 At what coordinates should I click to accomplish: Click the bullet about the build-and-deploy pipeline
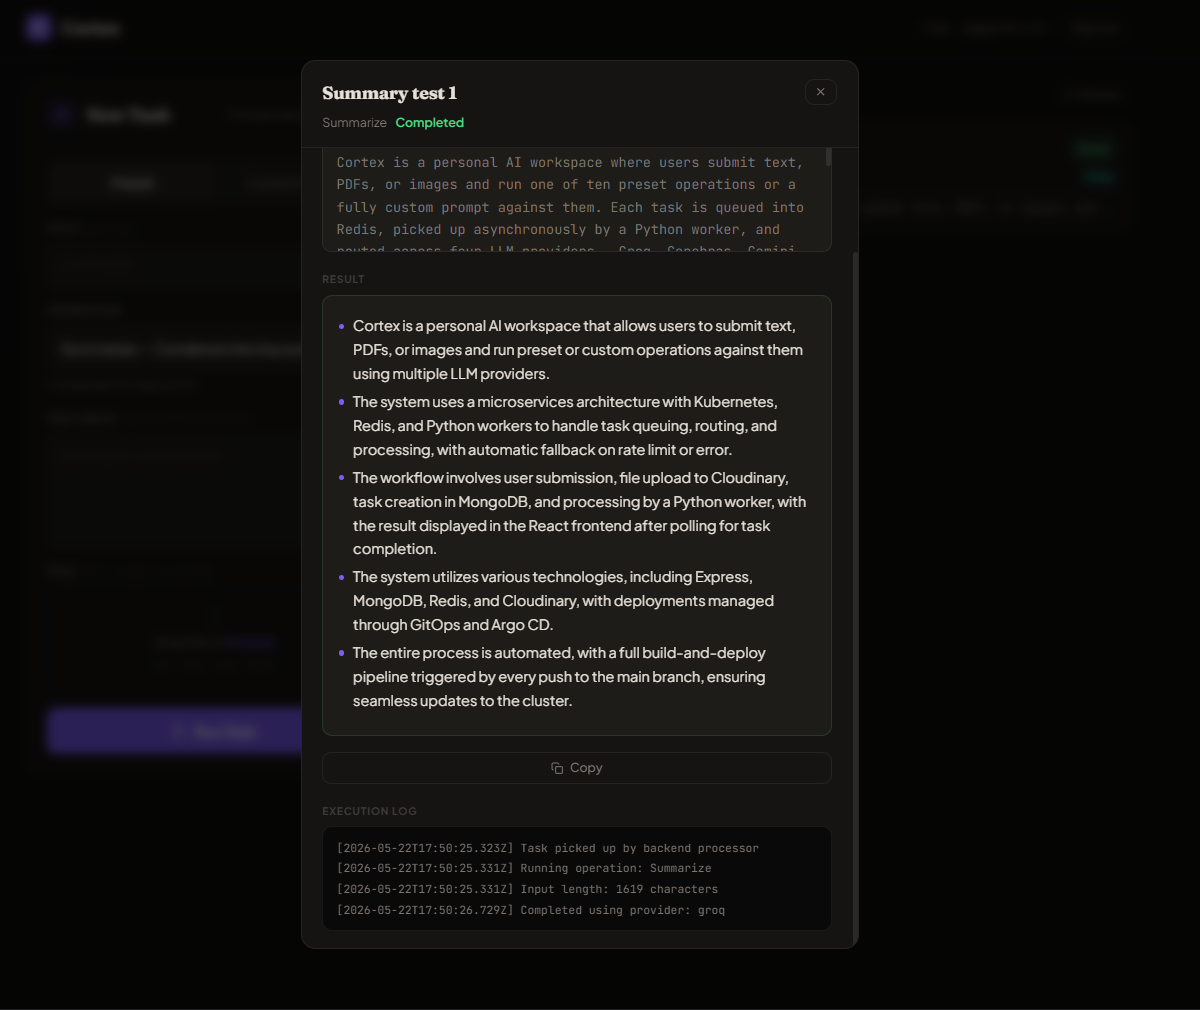coord(559,677)
